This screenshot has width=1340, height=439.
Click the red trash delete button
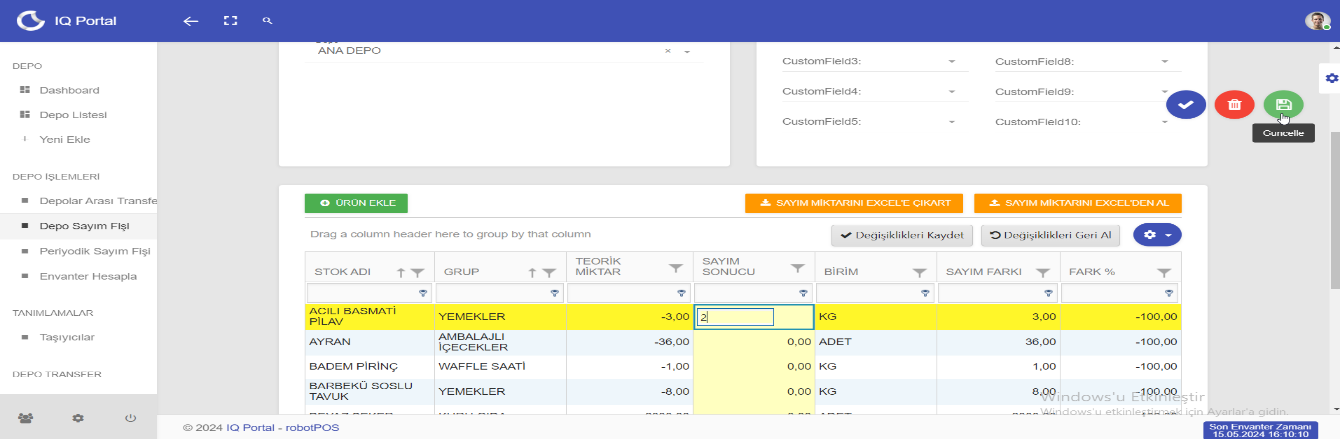(x=1235, y=104)
